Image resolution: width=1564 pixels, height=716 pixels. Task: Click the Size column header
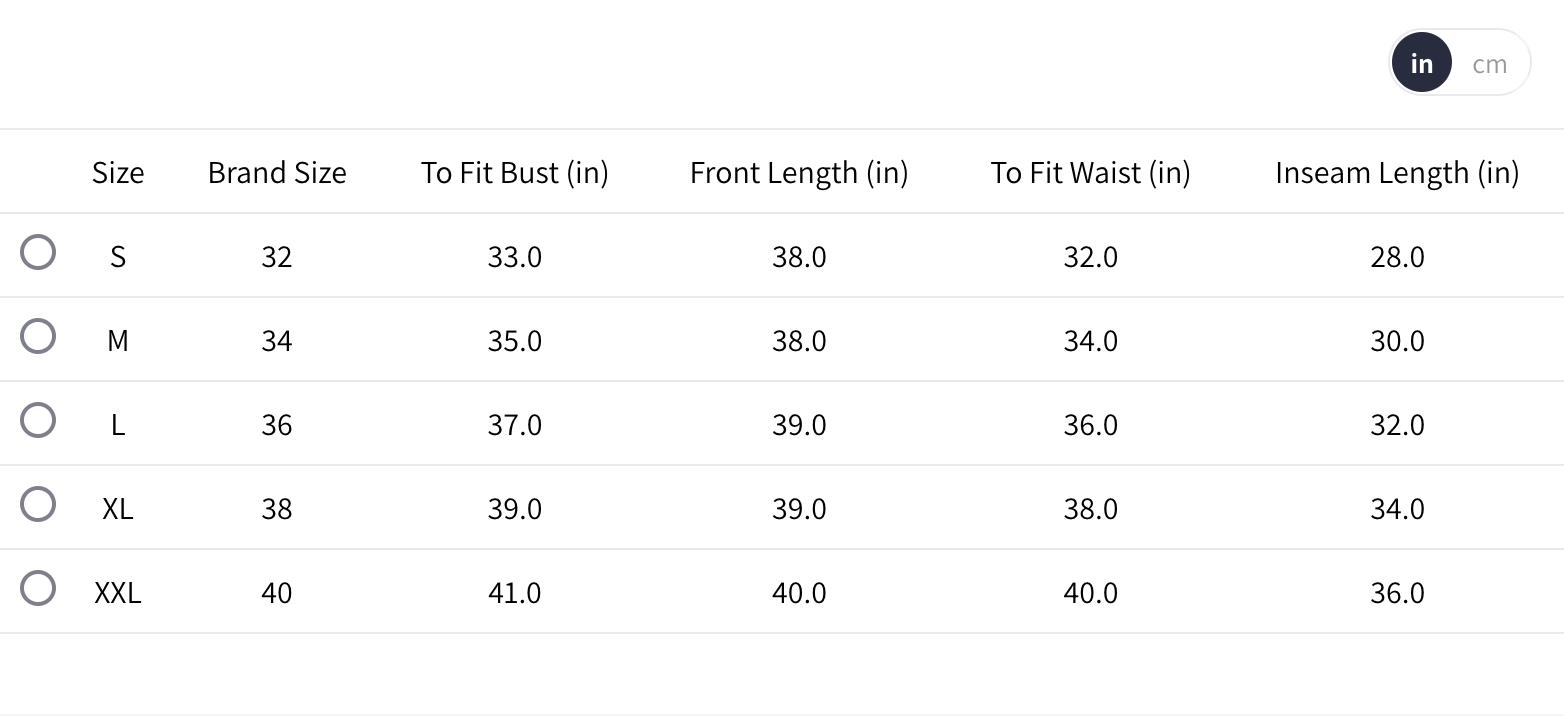tap(118, 173)
